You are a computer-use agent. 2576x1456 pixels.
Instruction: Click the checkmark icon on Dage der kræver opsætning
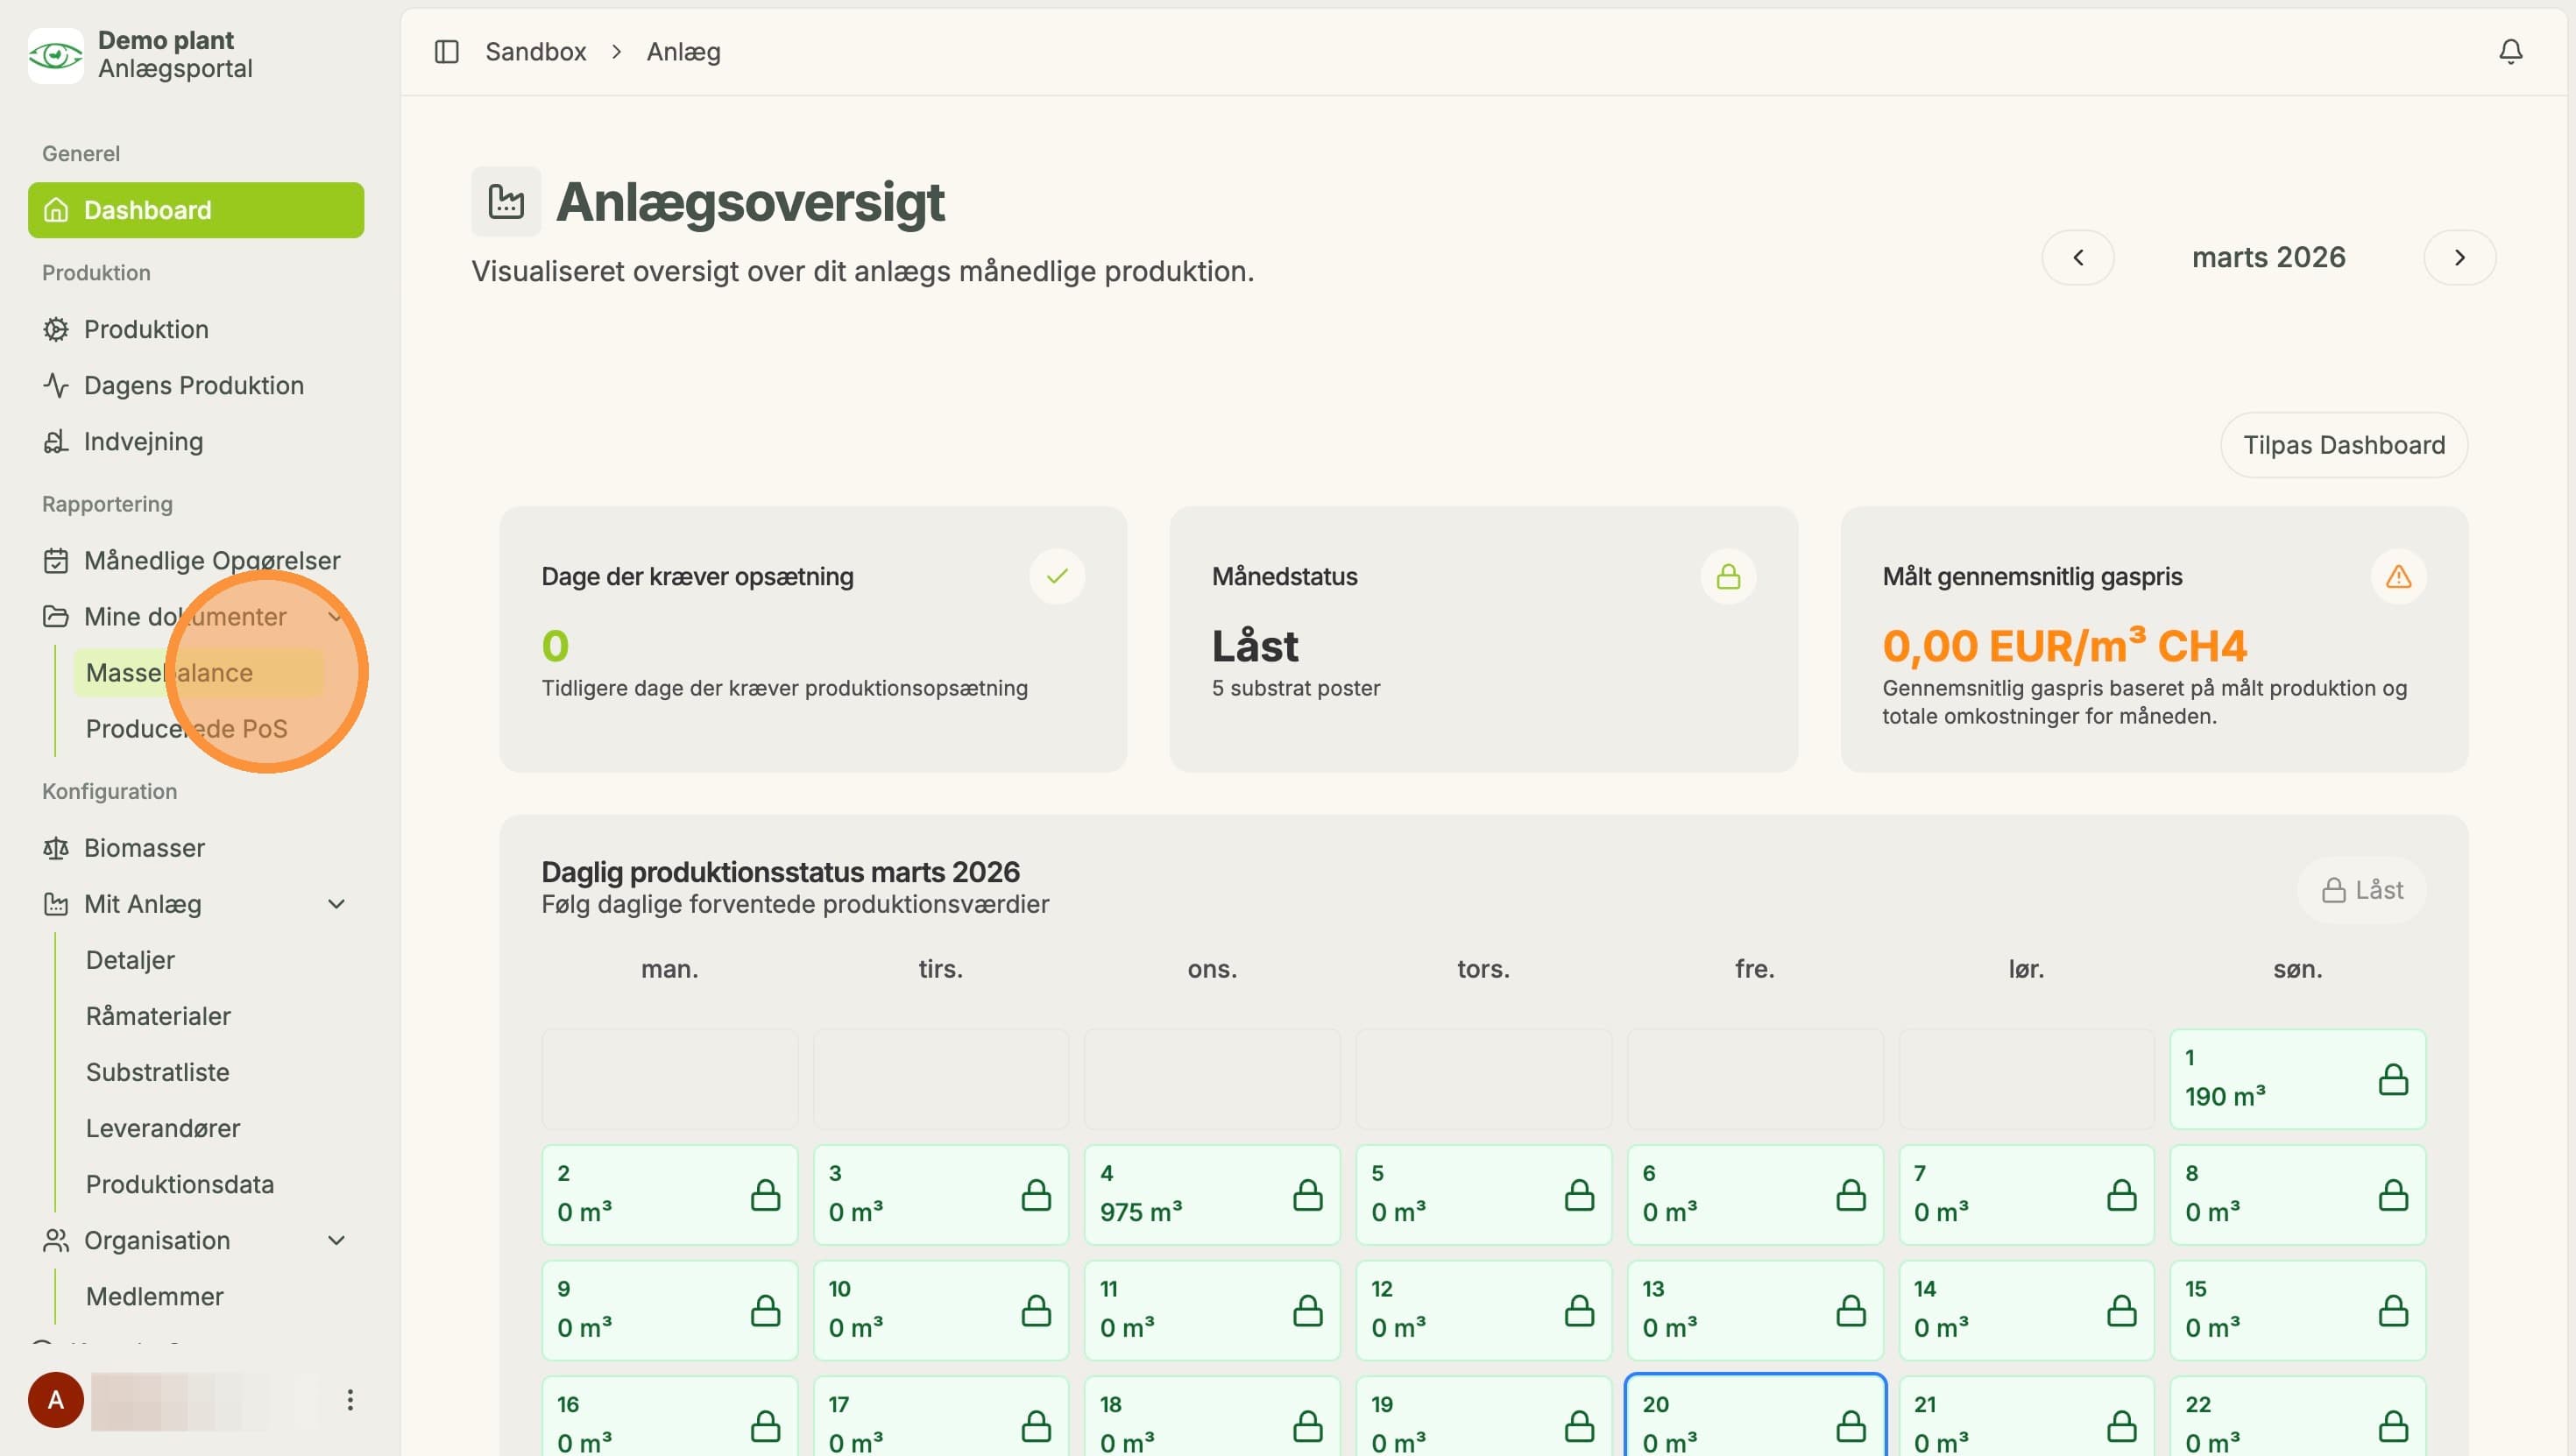[x=1057, y=576]
